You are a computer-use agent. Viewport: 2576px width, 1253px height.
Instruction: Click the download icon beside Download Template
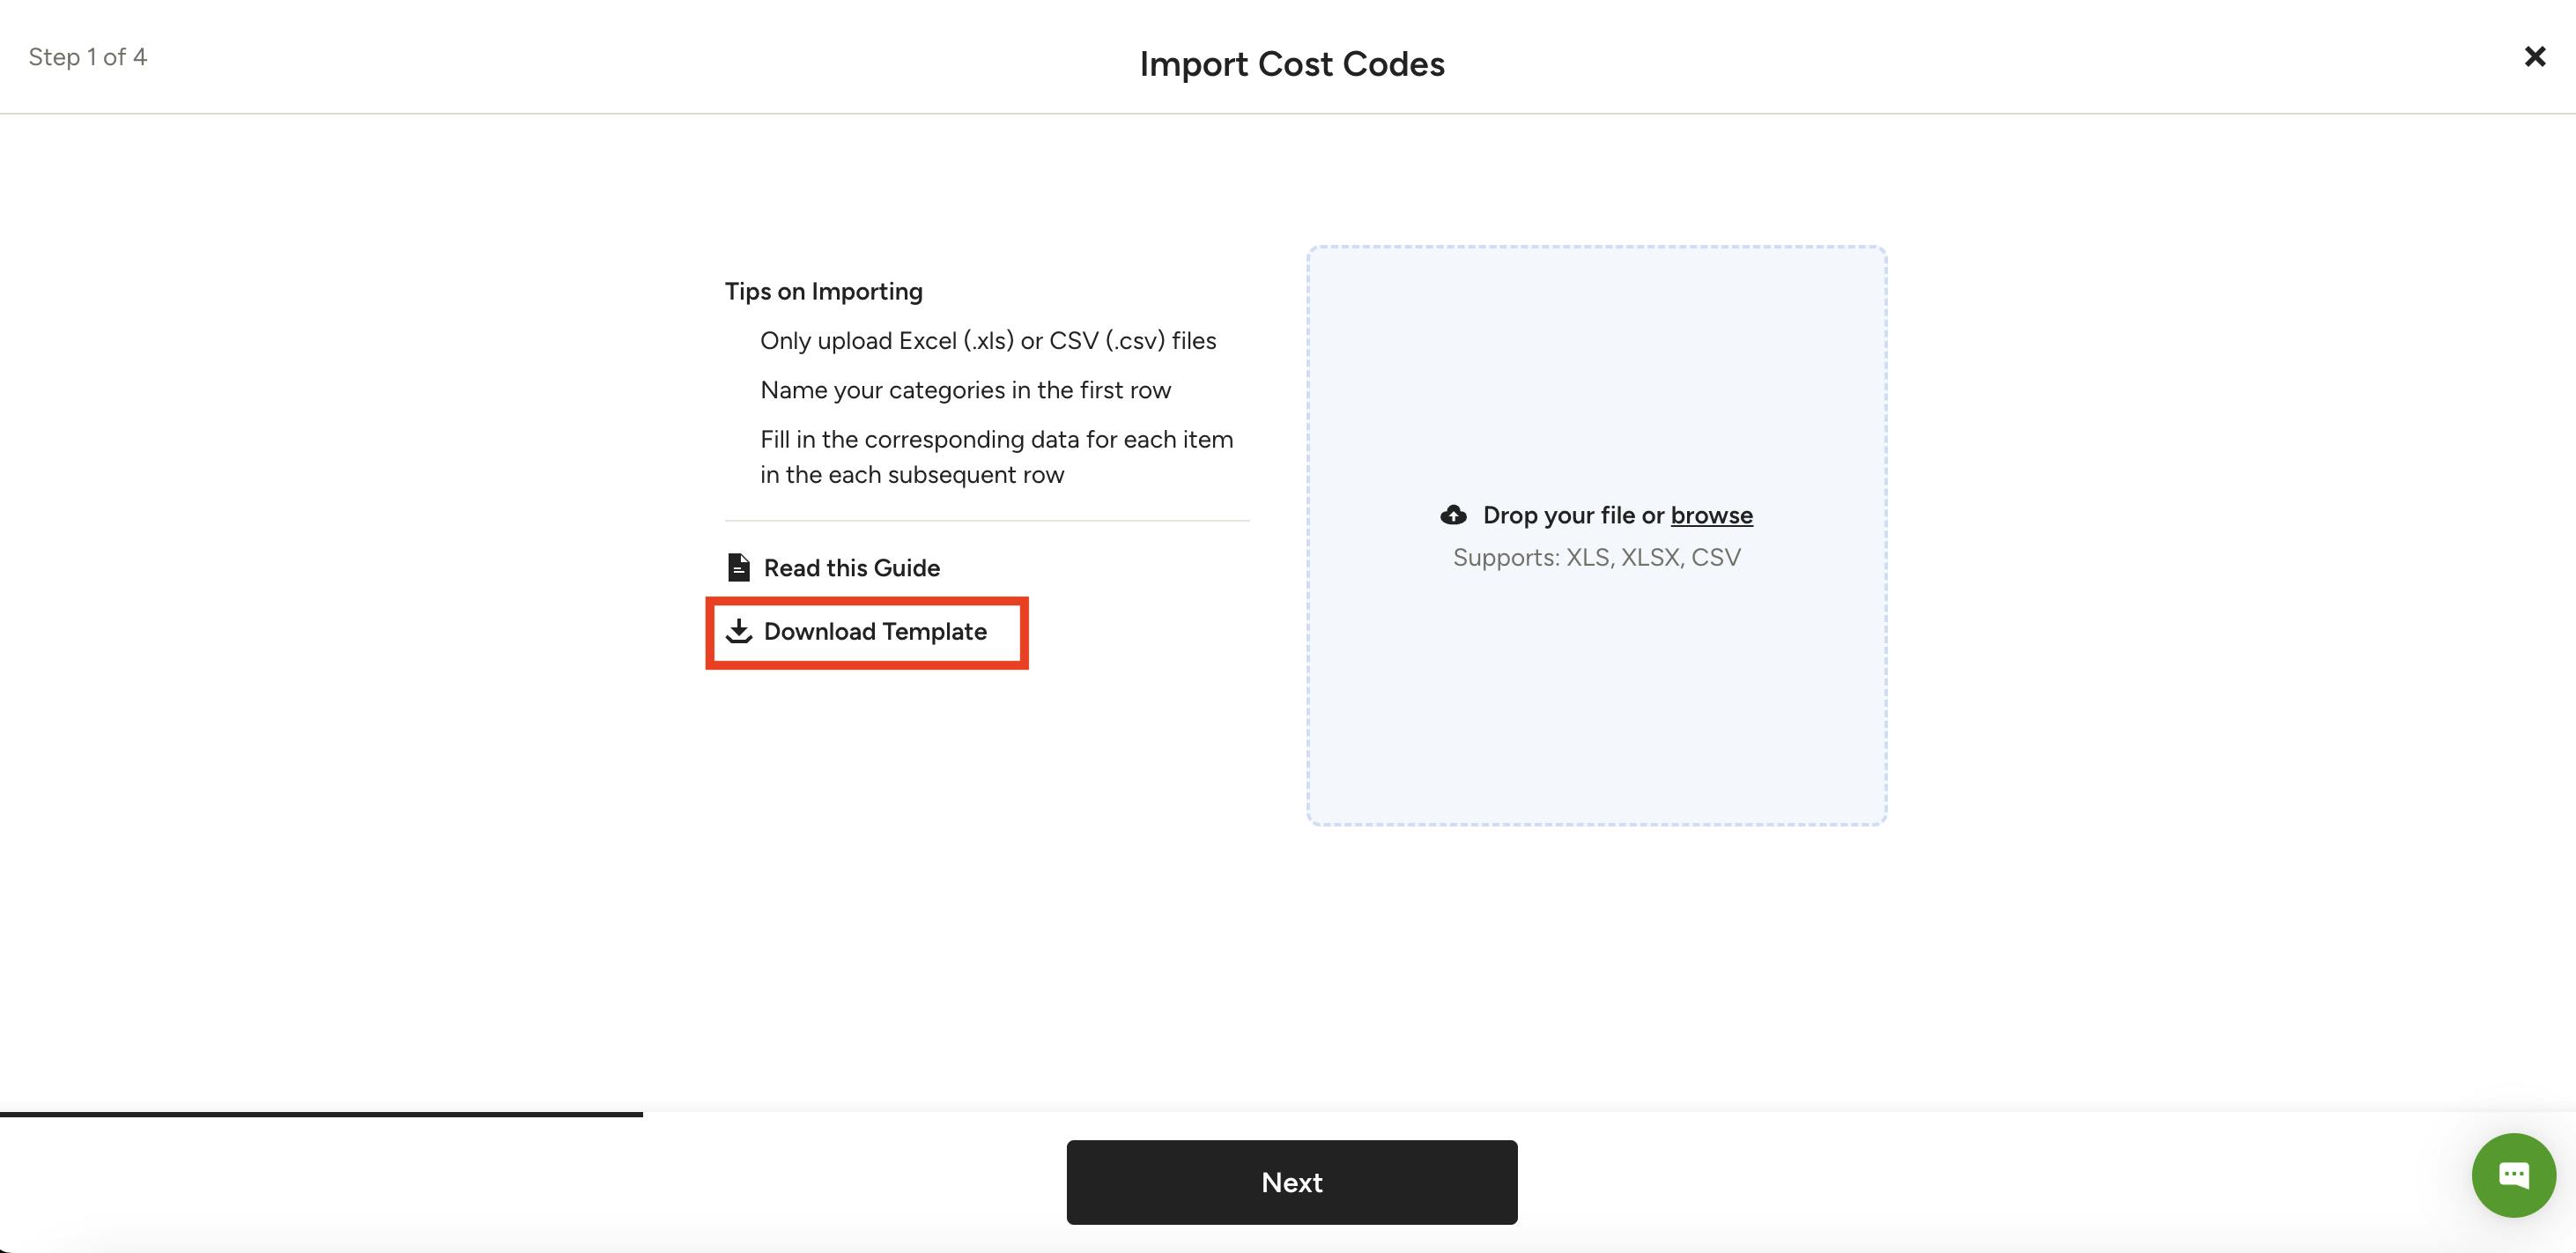coord(739,631)
